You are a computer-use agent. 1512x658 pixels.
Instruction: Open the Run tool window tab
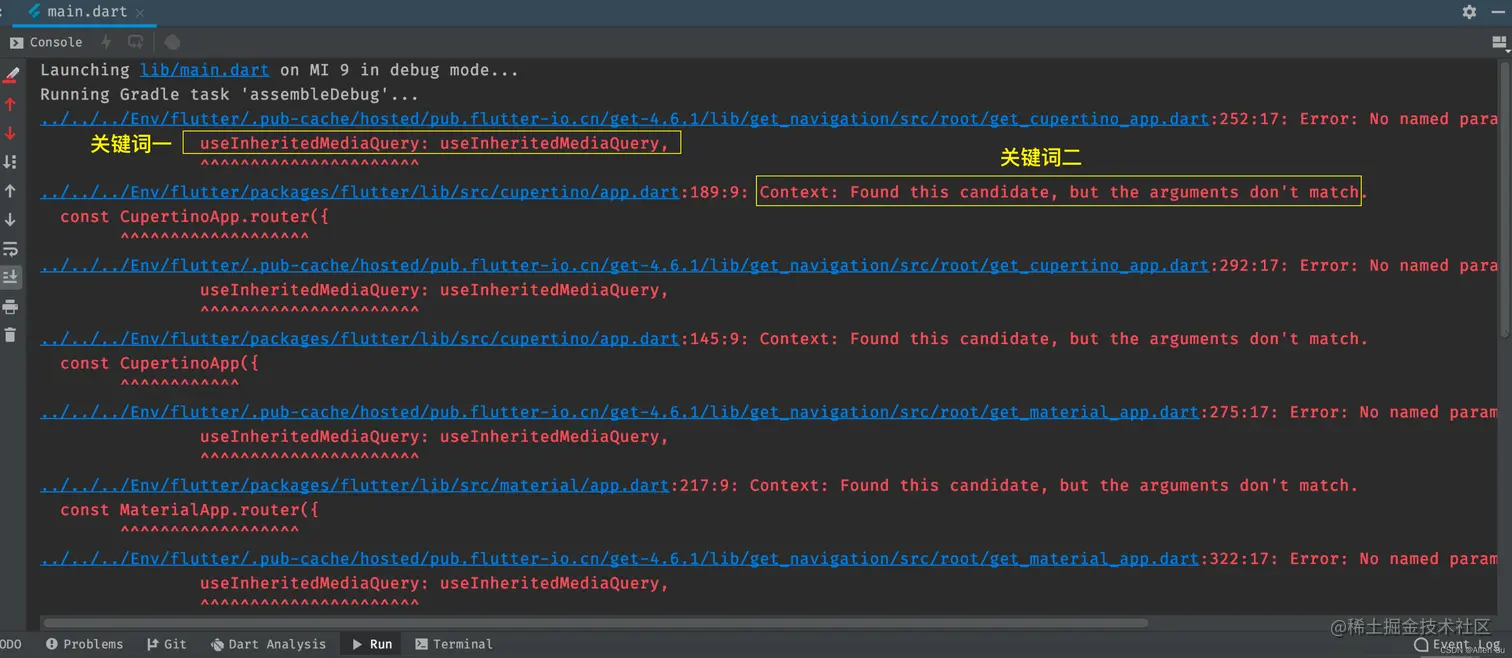tap(371, 644)
